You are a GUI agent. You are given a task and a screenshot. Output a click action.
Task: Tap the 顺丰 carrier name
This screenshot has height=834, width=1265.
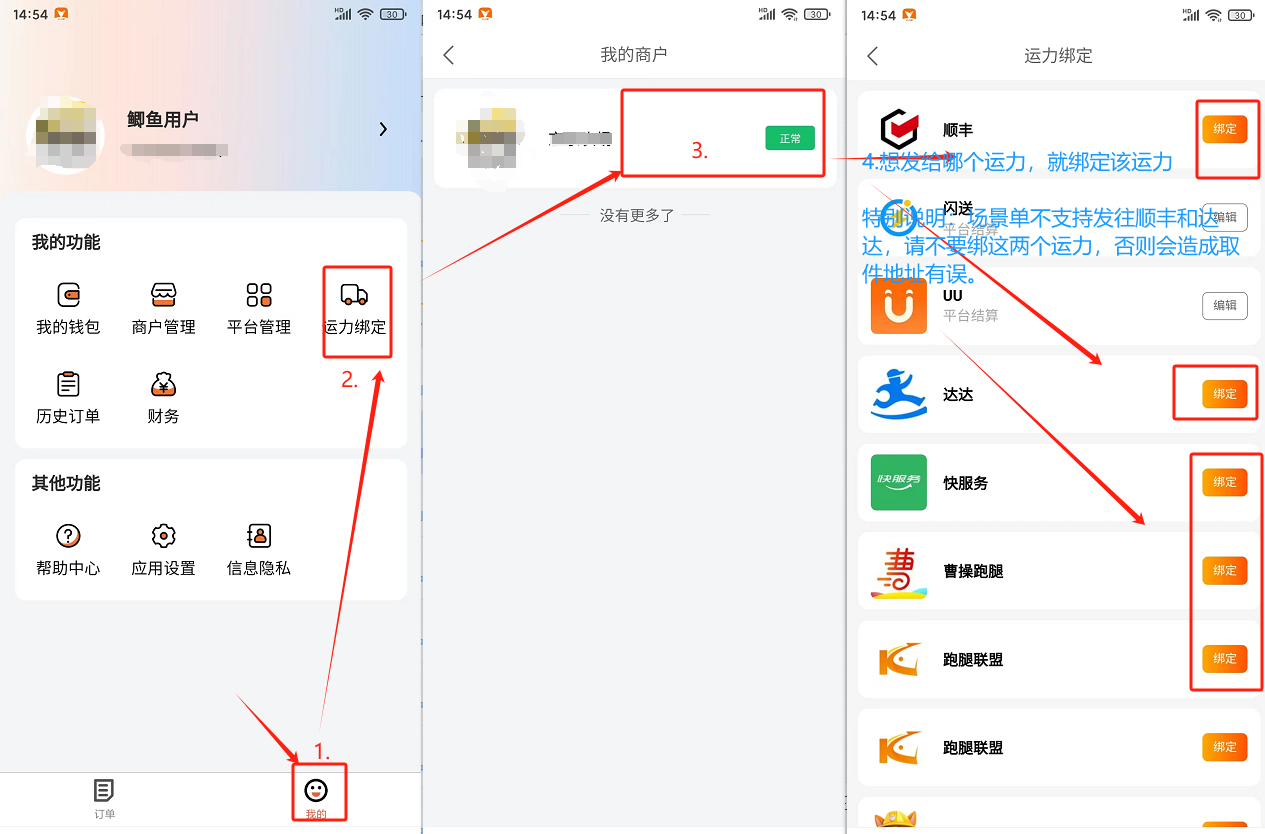[x=958, y=130]
